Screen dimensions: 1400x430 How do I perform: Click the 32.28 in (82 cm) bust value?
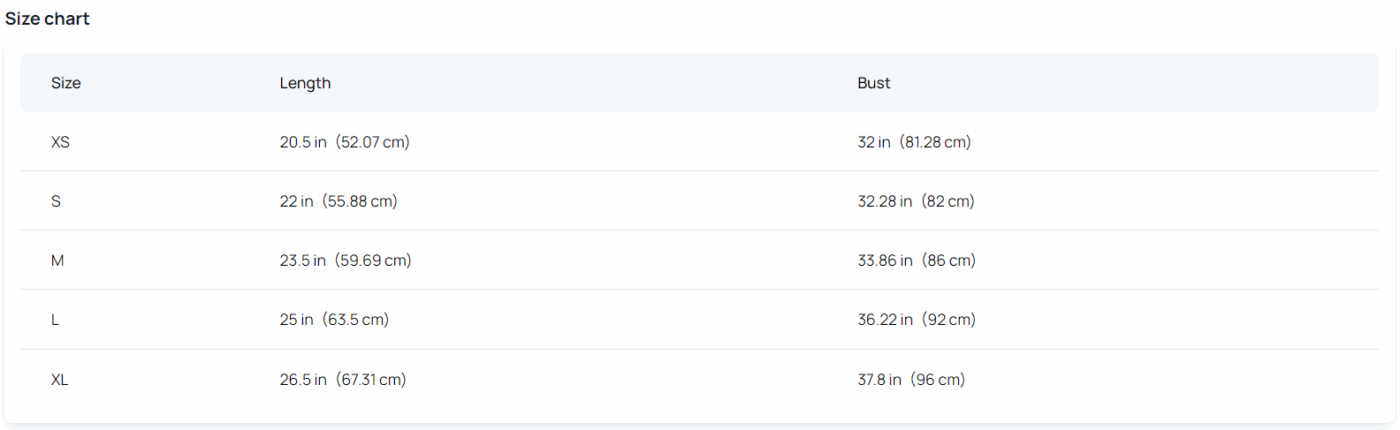916,201
